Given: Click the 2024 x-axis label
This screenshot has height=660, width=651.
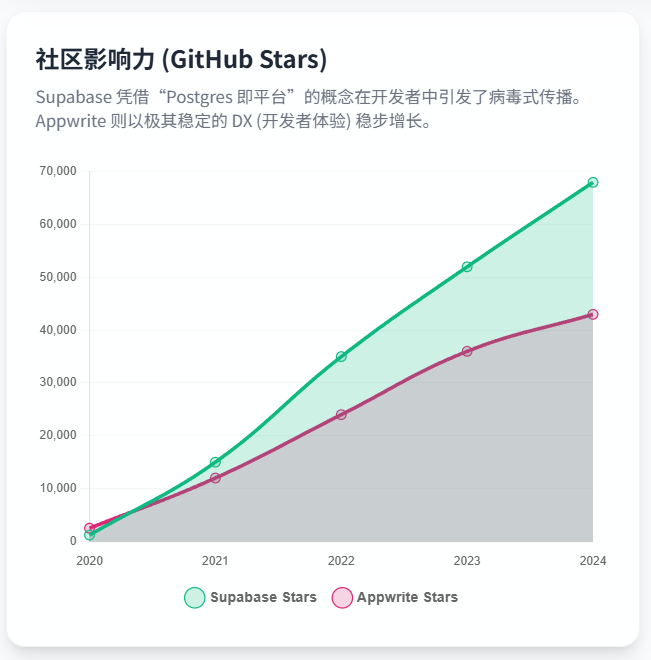Looking at the screenshot, I should click(x=592, y=560).
